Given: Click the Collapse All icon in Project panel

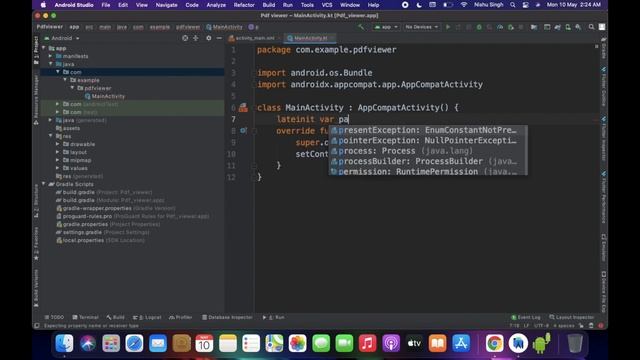Looking at the screenshot, I should tap(196, 38).
